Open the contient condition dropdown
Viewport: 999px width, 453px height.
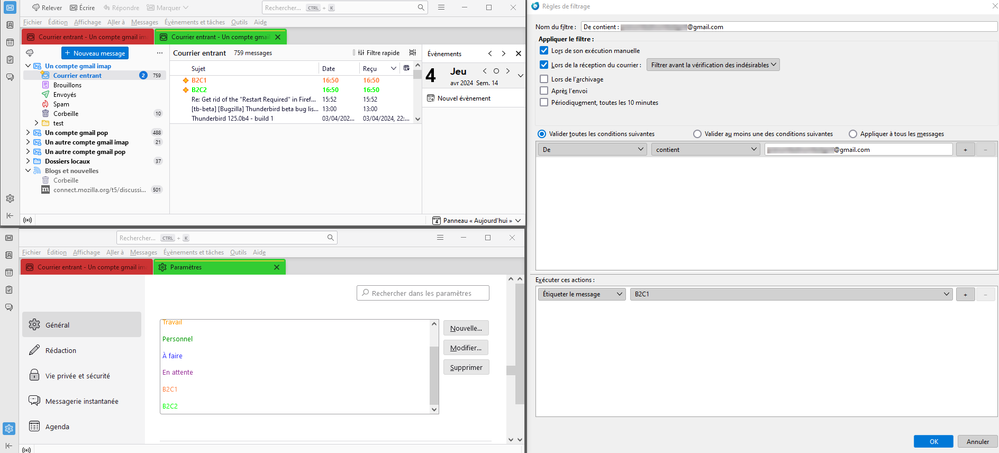(705, 149)
